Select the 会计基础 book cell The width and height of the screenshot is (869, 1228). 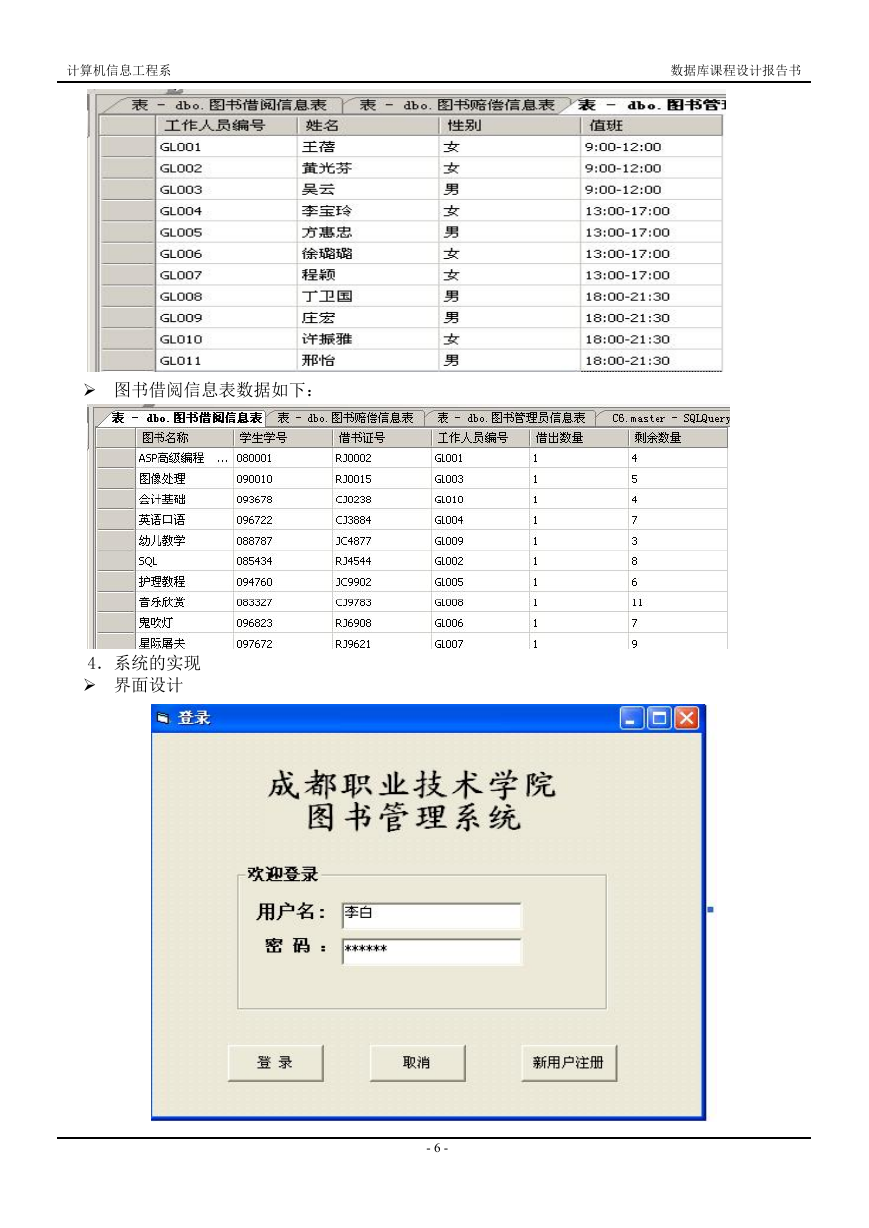tap(183, 499)
